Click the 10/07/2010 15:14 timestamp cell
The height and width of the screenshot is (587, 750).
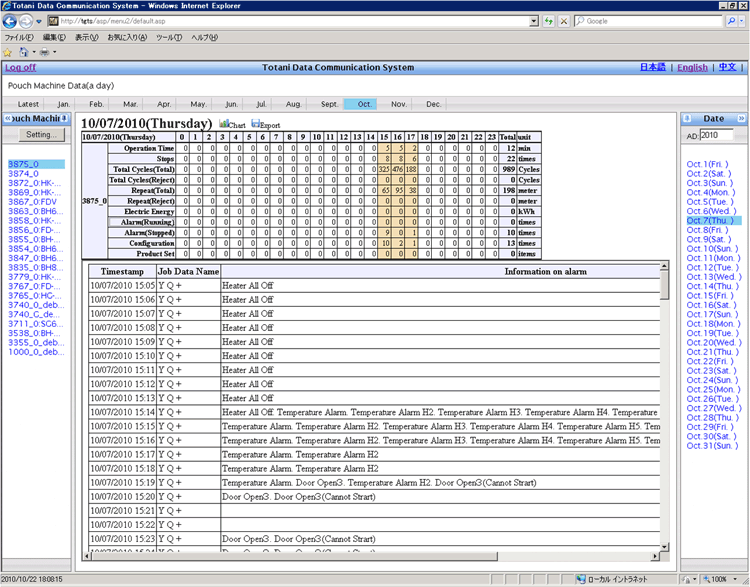point(122,412)
